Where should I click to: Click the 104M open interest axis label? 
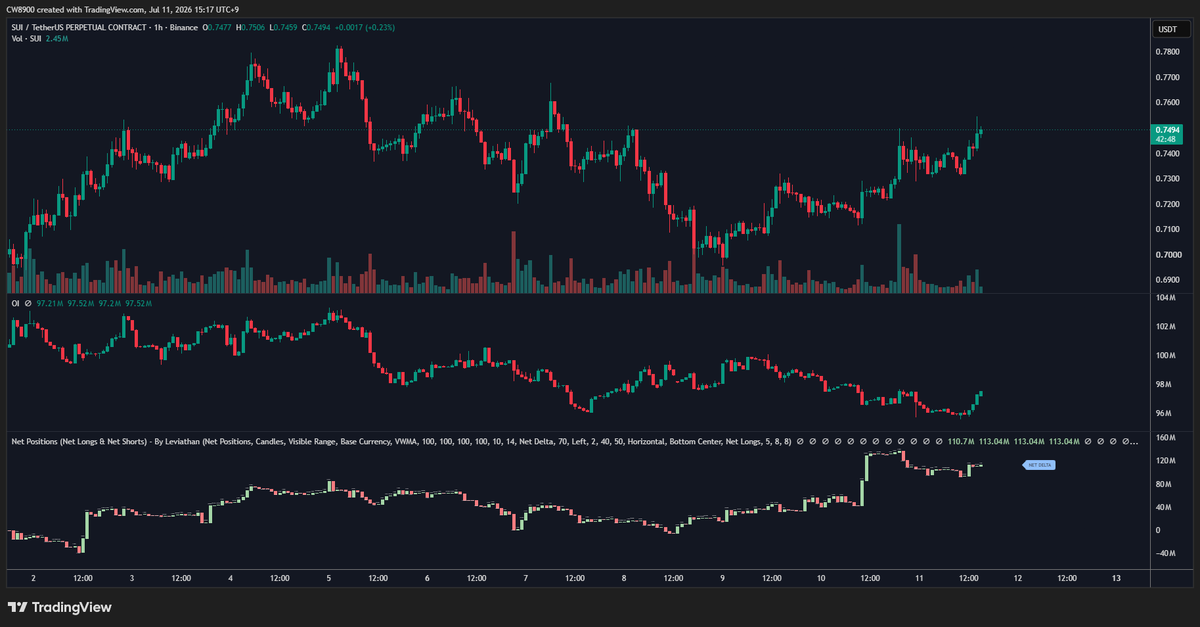pyautogui.click(x=1165, y=299)
